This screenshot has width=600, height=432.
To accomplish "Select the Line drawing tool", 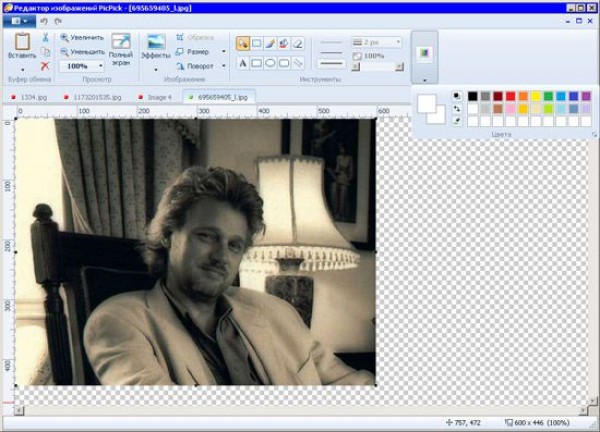I will pyautogui.click(x=298, y=63).
